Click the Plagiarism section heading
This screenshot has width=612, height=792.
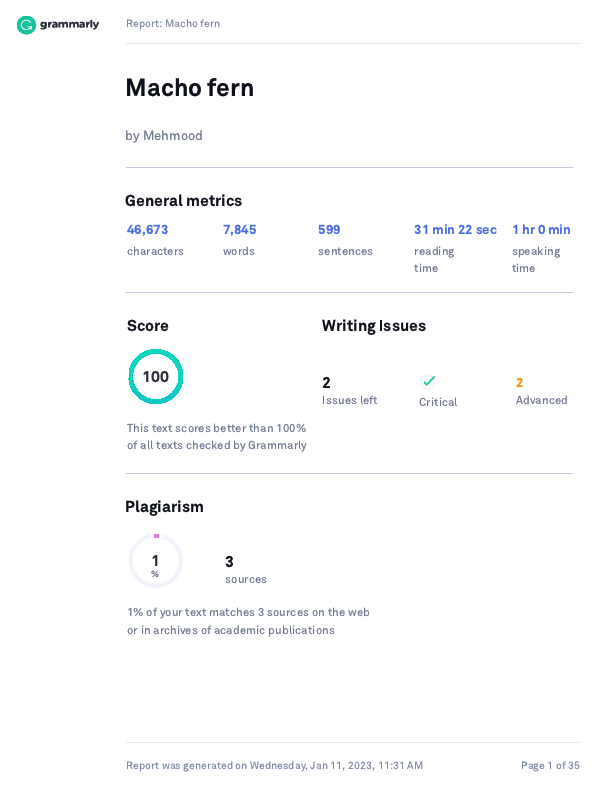(x=164, y=507)
